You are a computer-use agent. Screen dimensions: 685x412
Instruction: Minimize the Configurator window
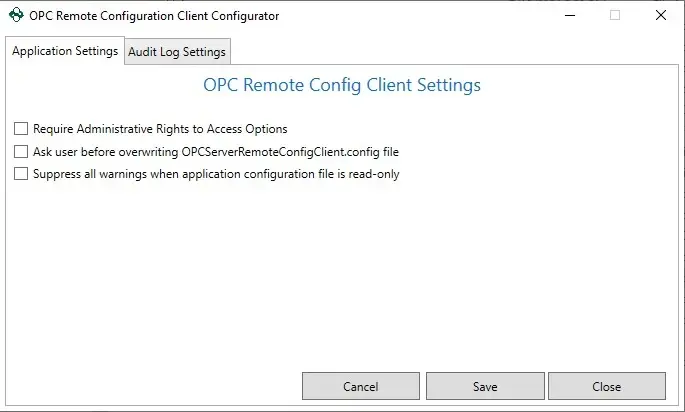tap(570, 15)
